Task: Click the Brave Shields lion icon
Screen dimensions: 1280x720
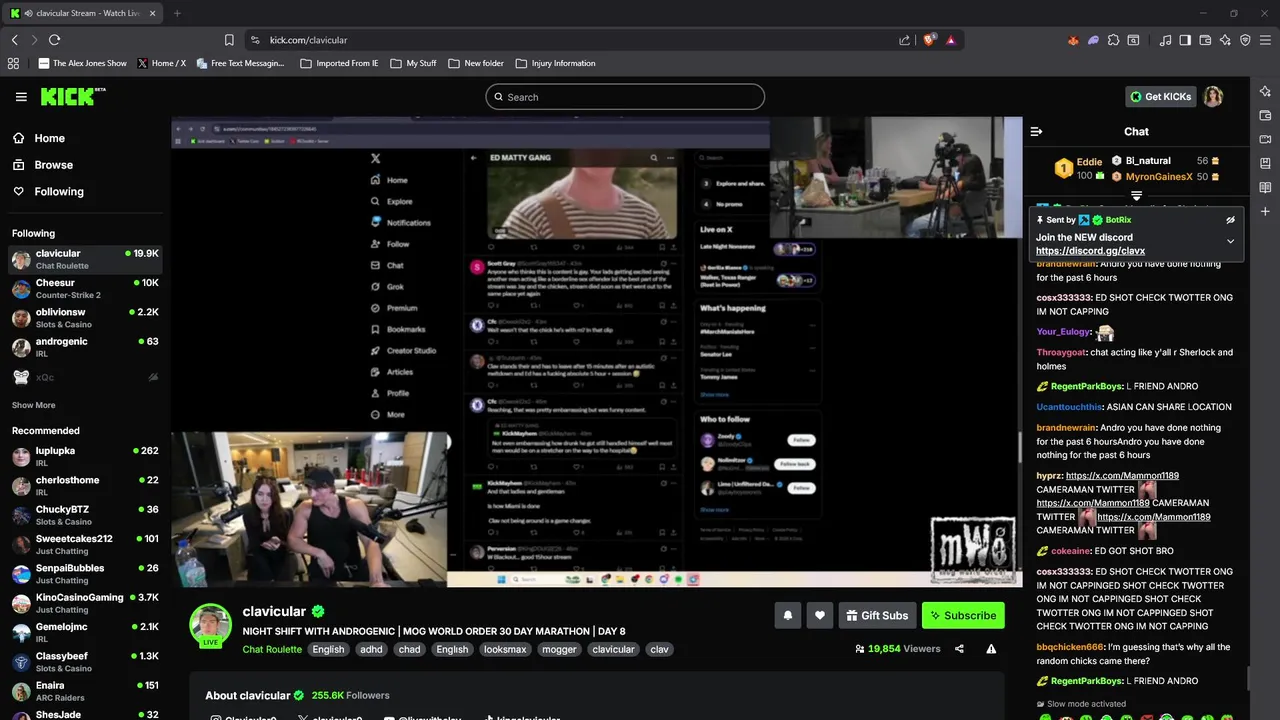Action: 929,40
